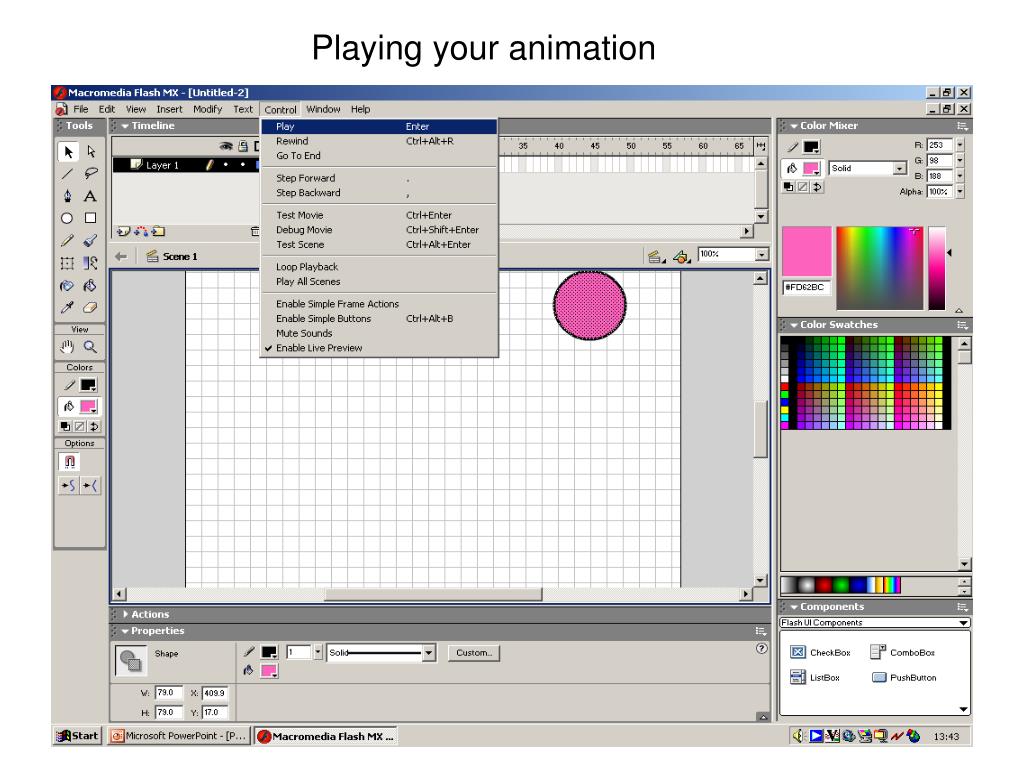
Task: Choose the Paint Bucket tool
Action: tap(91, 285)
